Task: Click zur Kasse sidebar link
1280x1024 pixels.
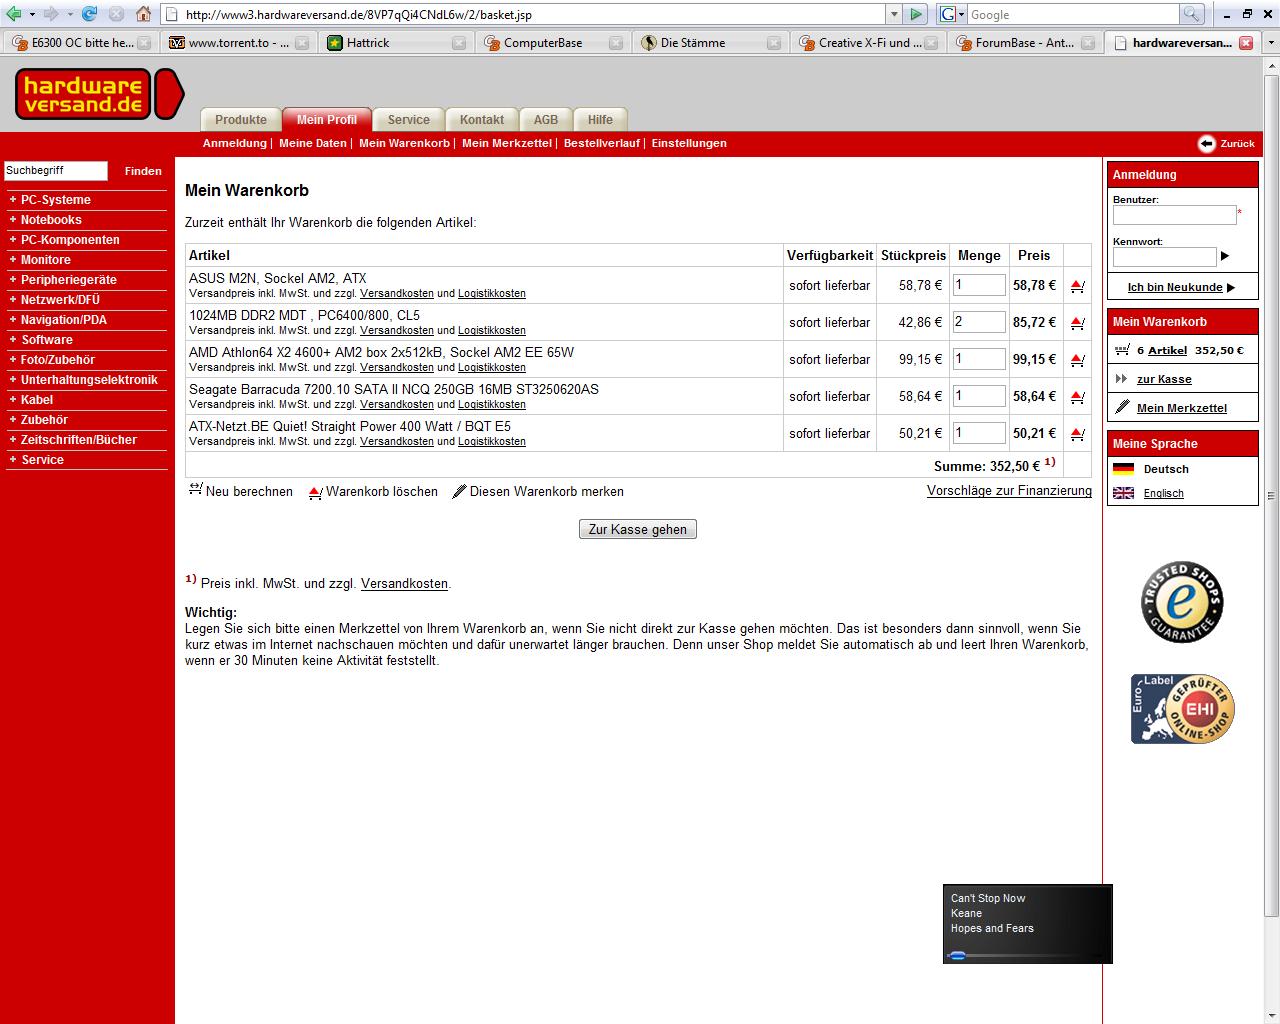Action: tap(1164, 379)
